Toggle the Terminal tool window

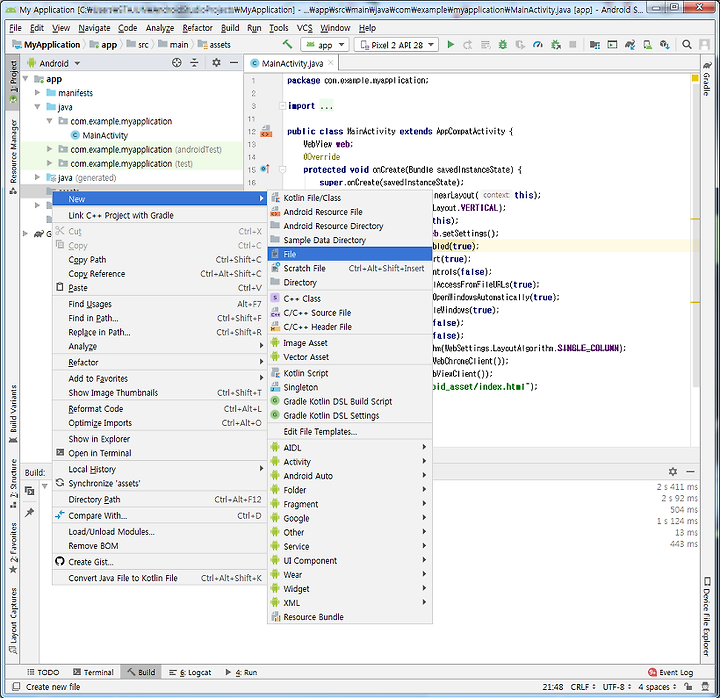pos(93,672)
